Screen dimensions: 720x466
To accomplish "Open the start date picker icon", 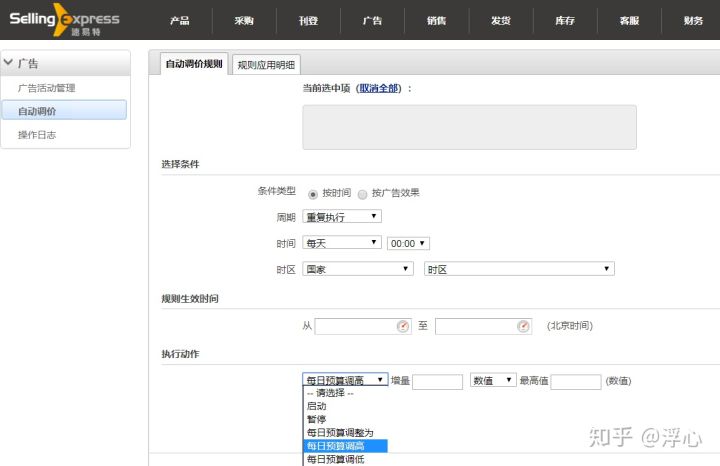I will [x=403, y=326].
